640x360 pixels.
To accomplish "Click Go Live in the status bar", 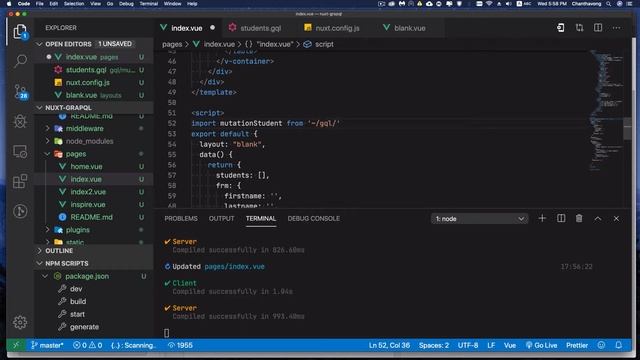I will [x=541, y=345].
